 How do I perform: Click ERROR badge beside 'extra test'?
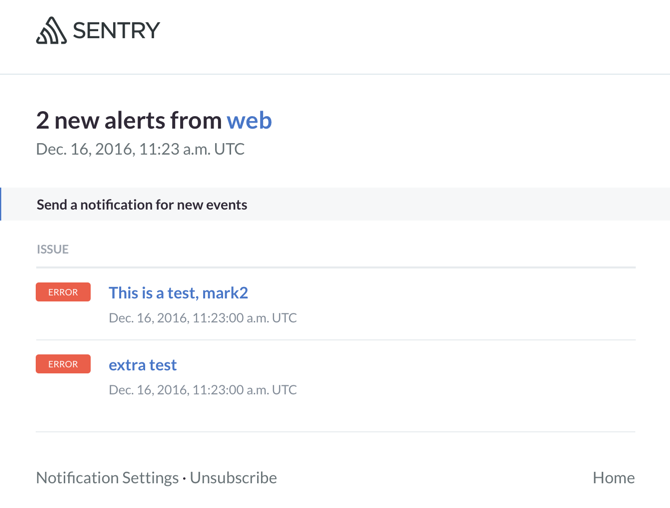click(x=63, y=364)
